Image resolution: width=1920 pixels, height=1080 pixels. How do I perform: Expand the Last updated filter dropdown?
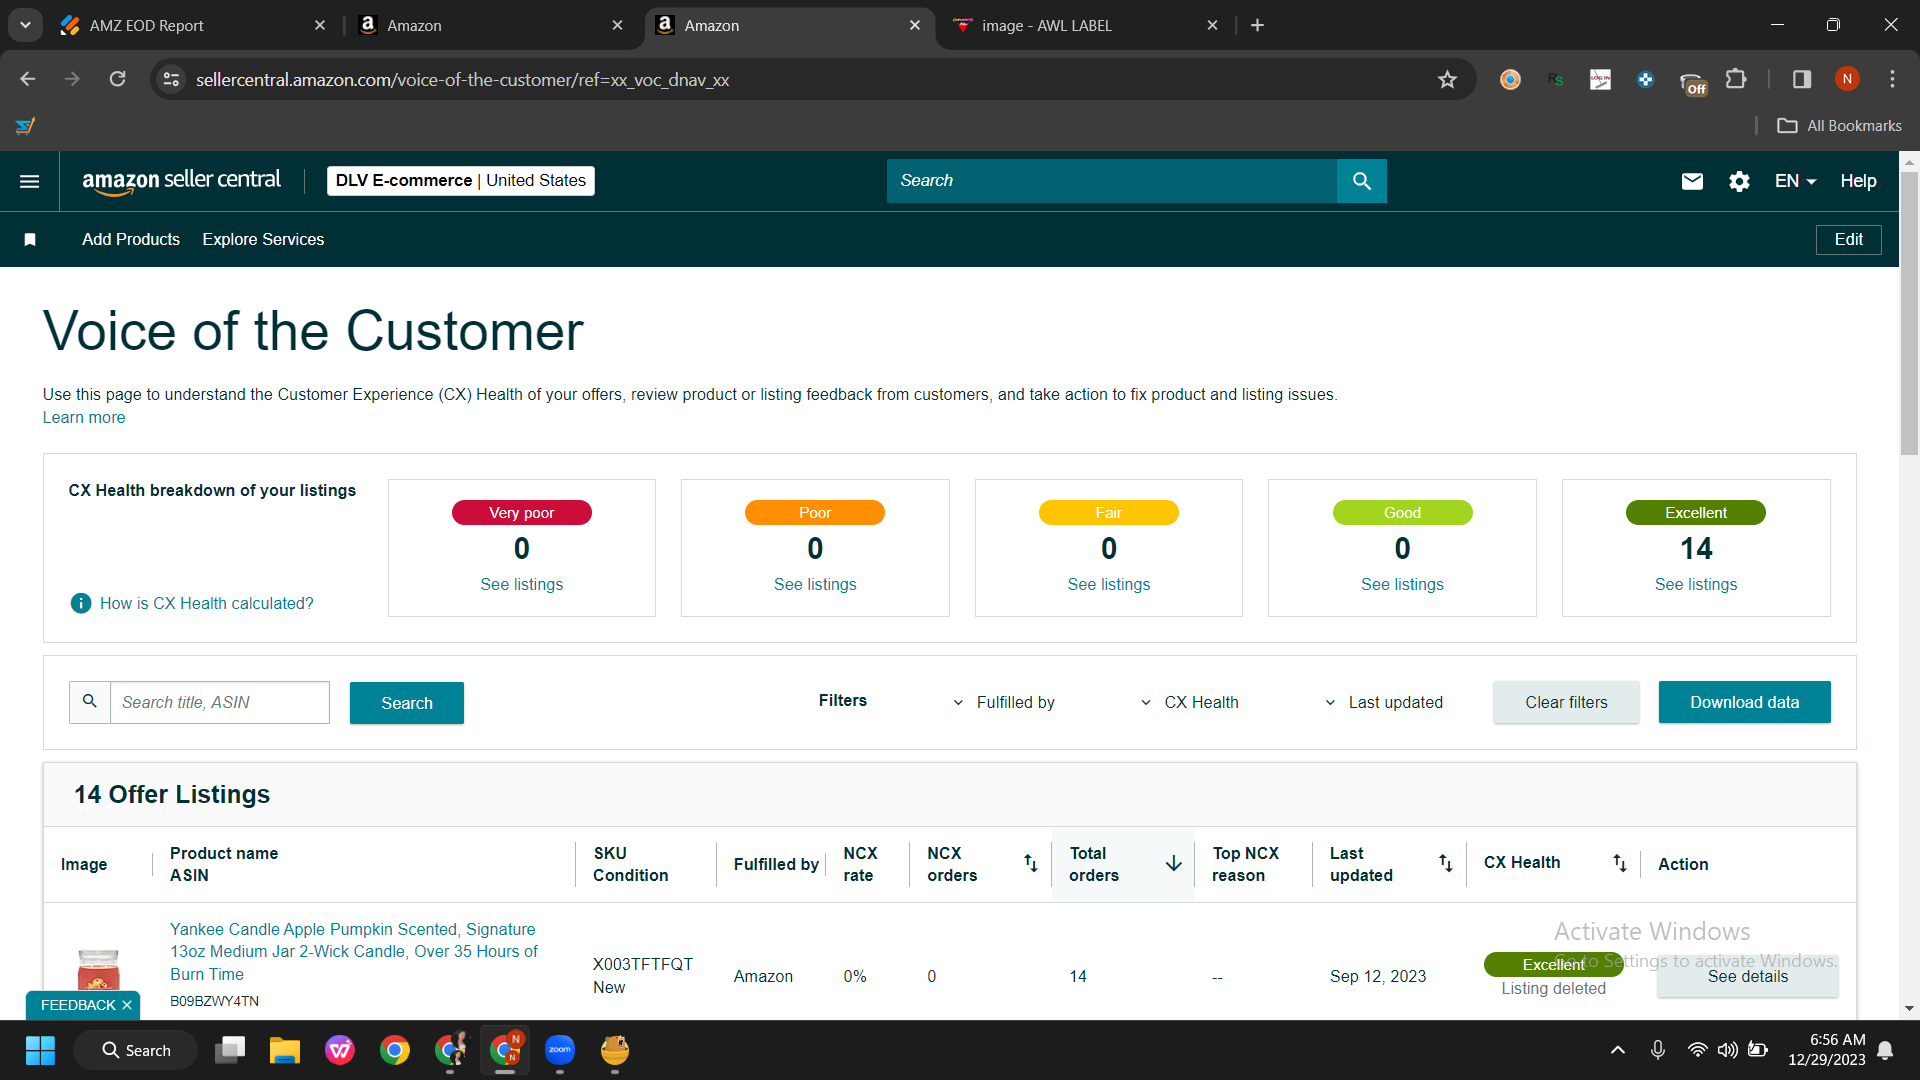point(1383,702)
